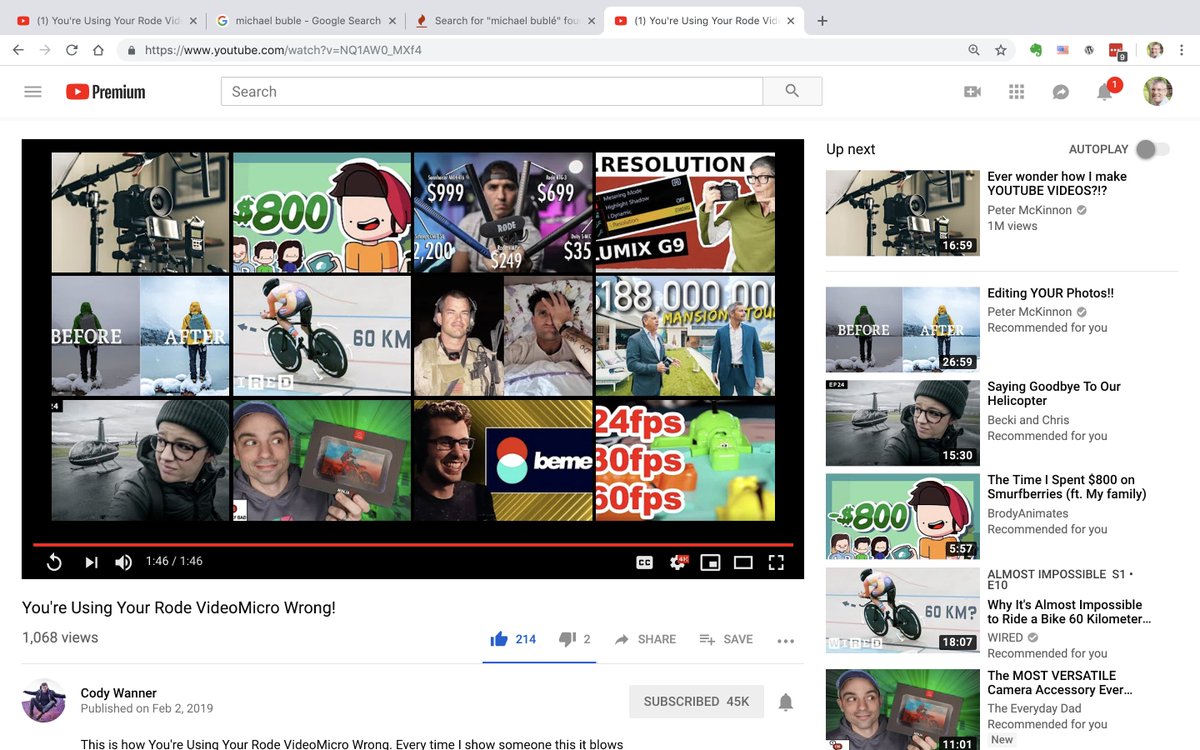1200x750 pixels.
Task: Skip to next video
Action: [91, 562]
